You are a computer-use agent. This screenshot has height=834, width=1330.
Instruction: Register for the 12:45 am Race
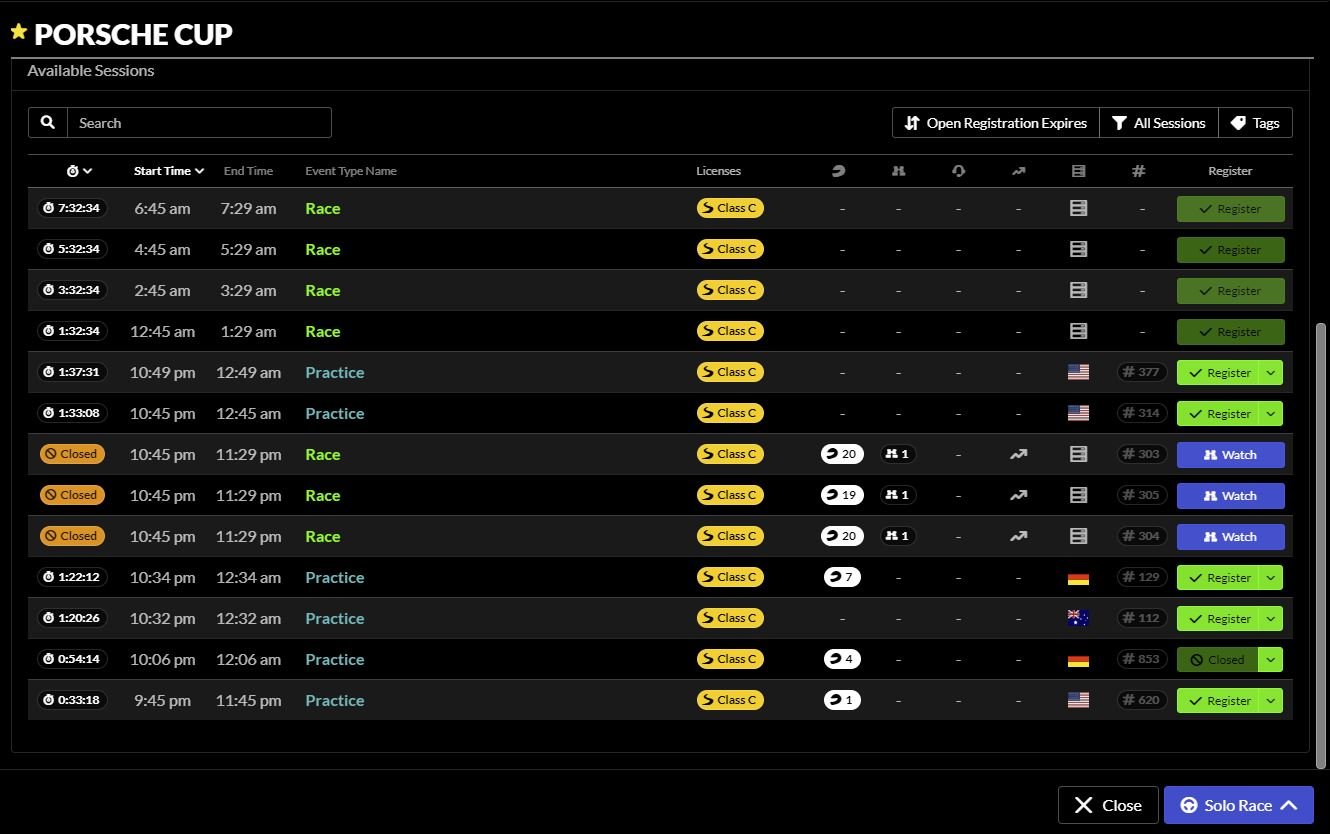1230,332
